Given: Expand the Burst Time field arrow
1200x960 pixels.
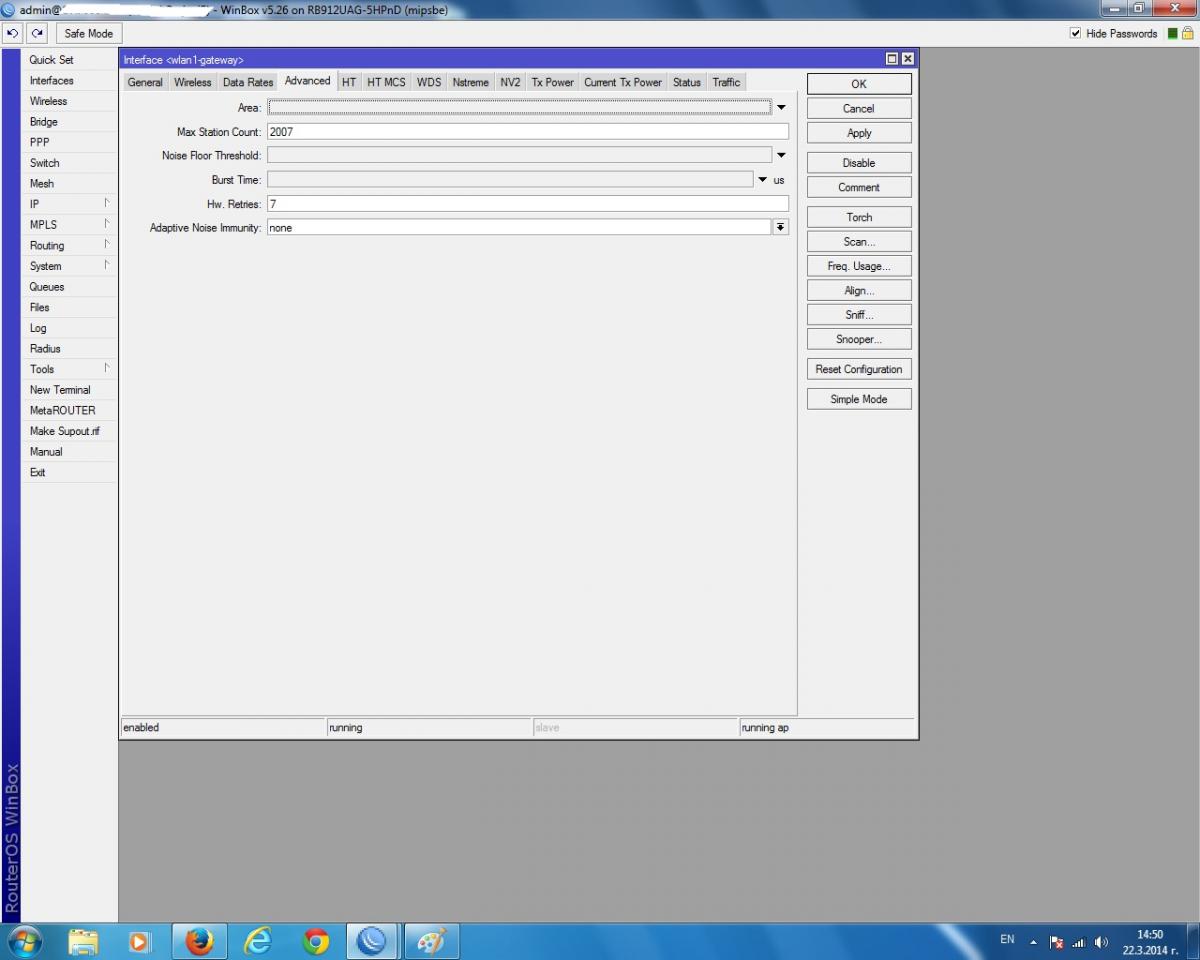Looking at the screenshot, I should click(x=763, y=180).
